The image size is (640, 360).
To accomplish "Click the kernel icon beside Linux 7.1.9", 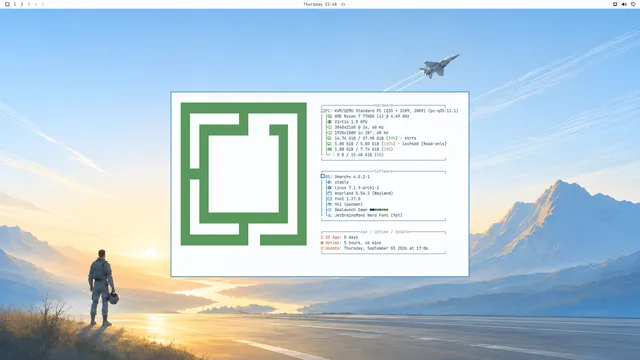I will tap(329, 188).
